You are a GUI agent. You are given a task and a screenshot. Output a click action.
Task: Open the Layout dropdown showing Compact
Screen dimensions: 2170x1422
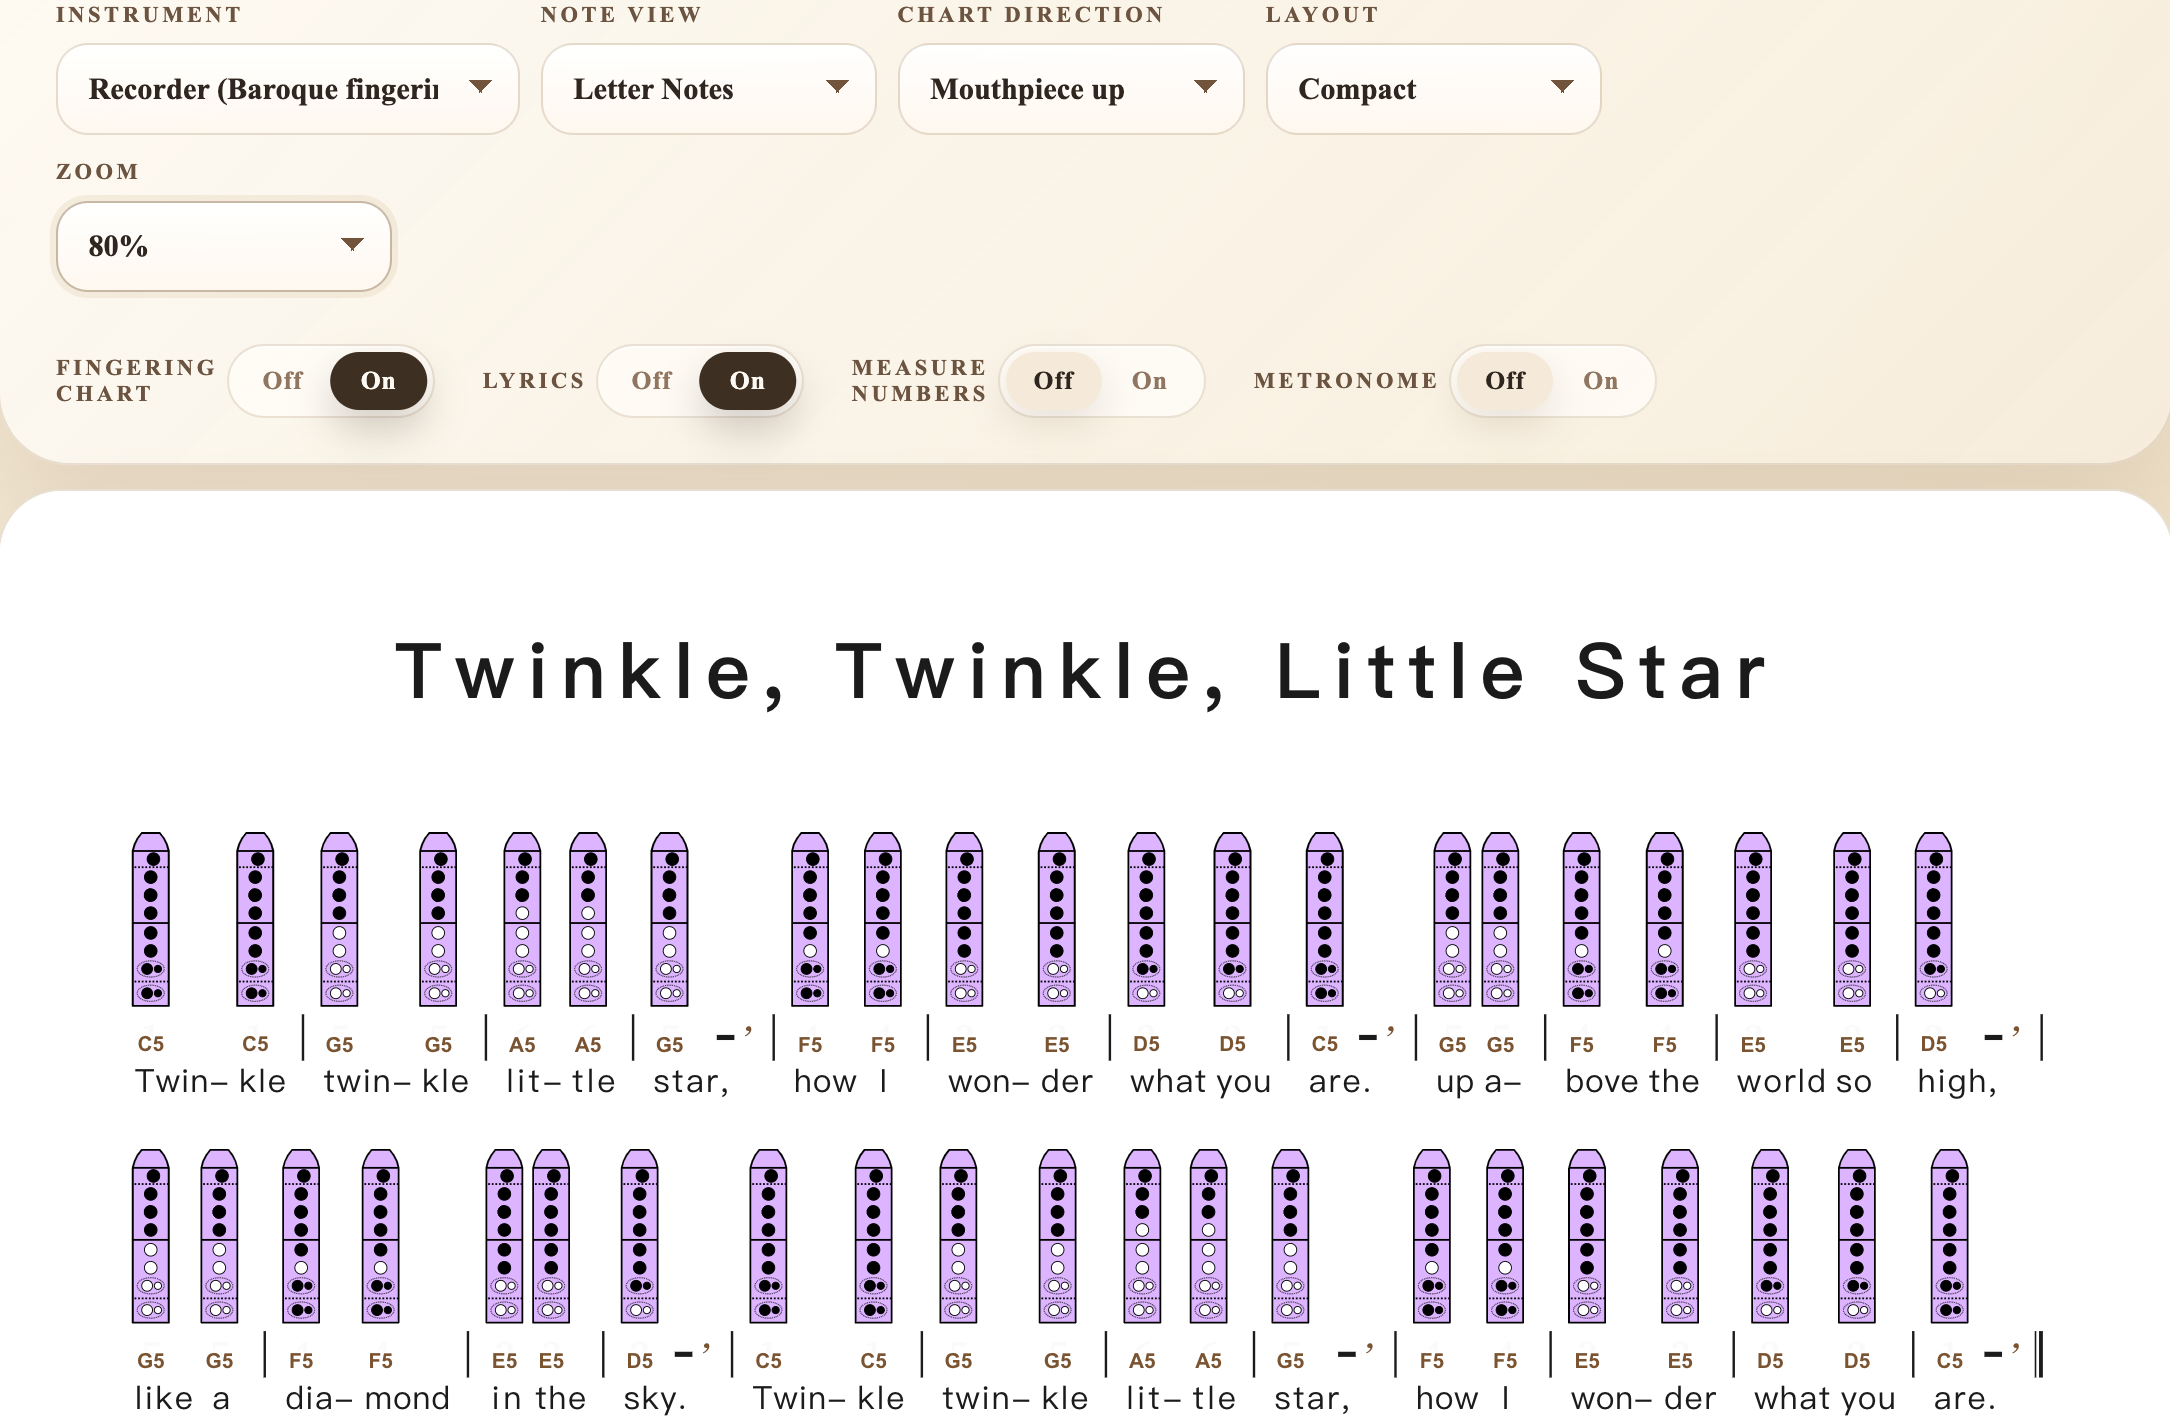coord(1432,89)
